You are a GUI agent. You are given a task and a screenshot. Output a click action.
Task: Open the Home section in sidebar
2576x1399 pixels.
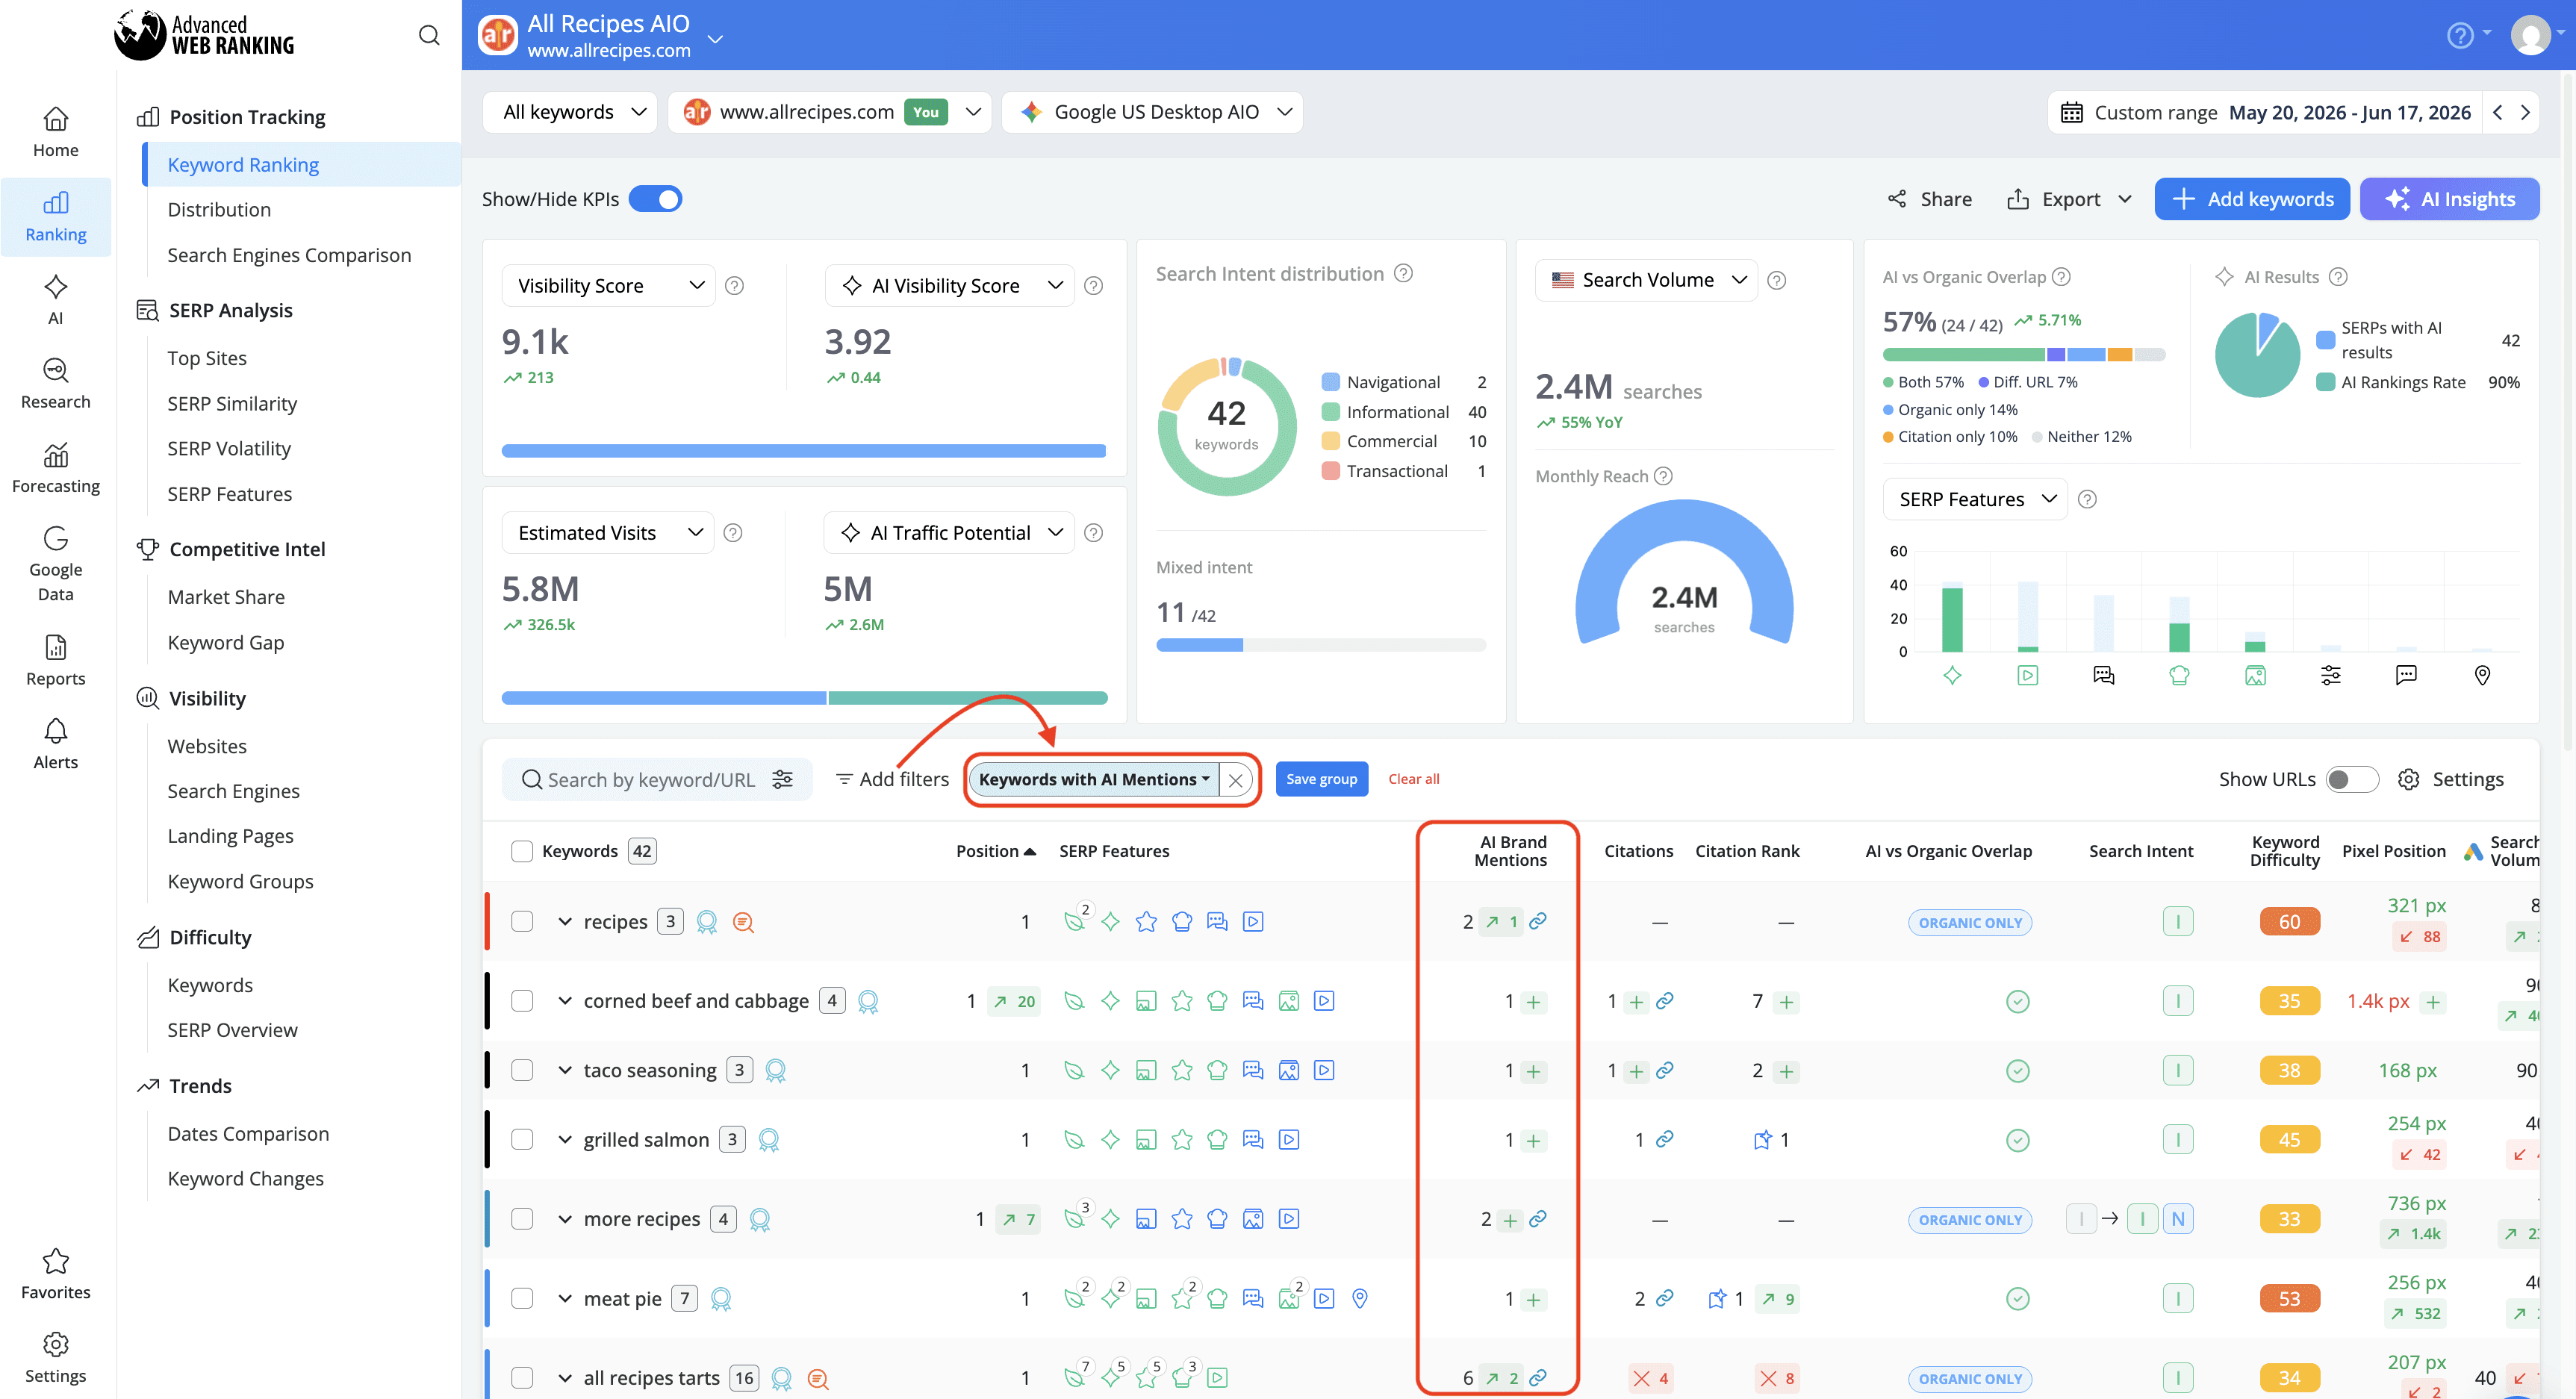pos(55,132)
